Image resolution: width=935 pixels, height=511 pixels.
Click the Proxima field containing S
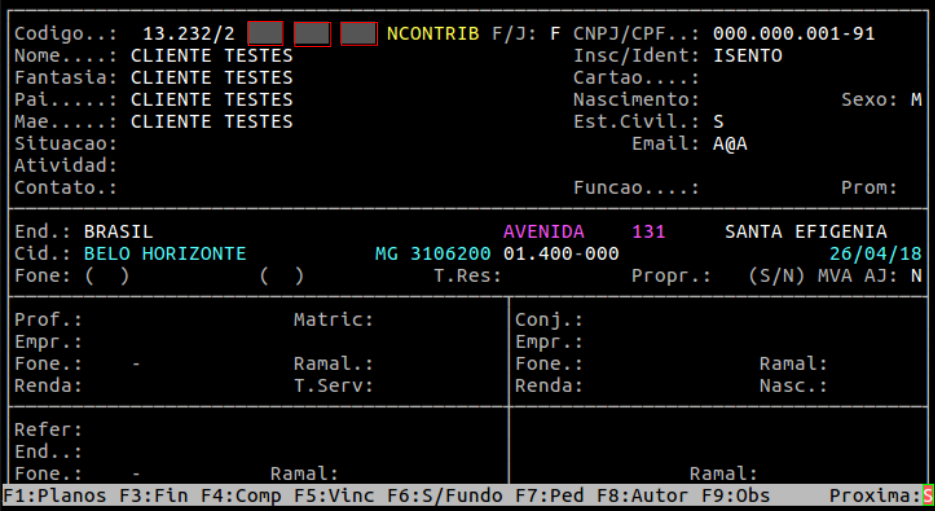coord(927,495)
